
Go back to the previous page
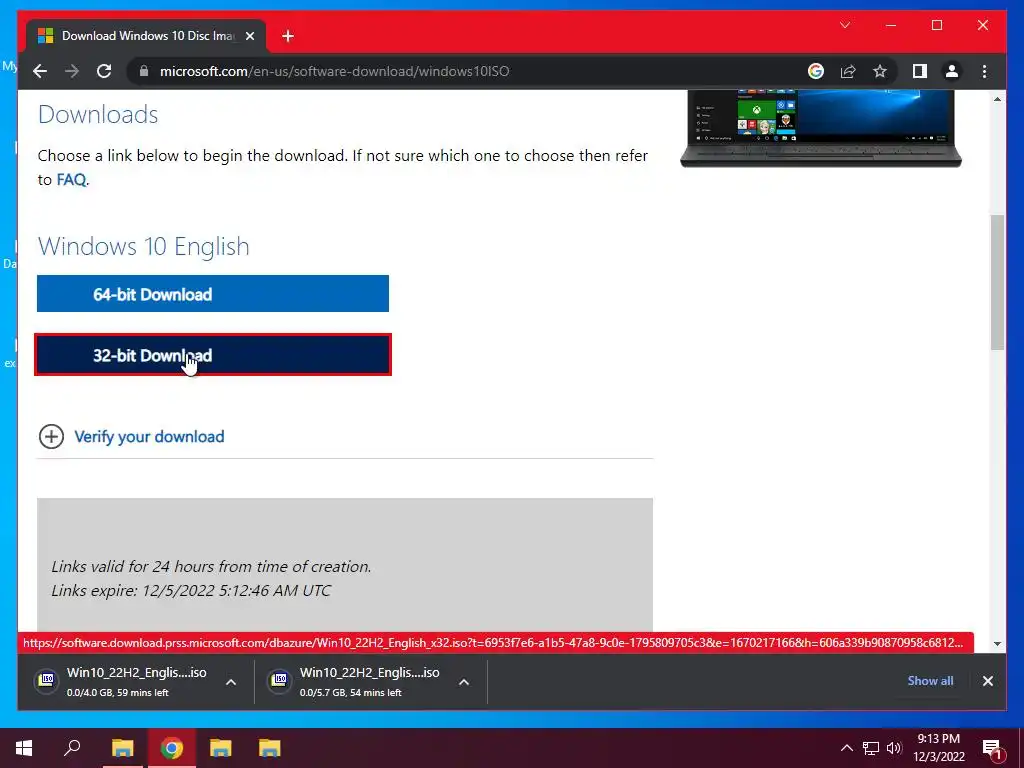coord(40,71)
